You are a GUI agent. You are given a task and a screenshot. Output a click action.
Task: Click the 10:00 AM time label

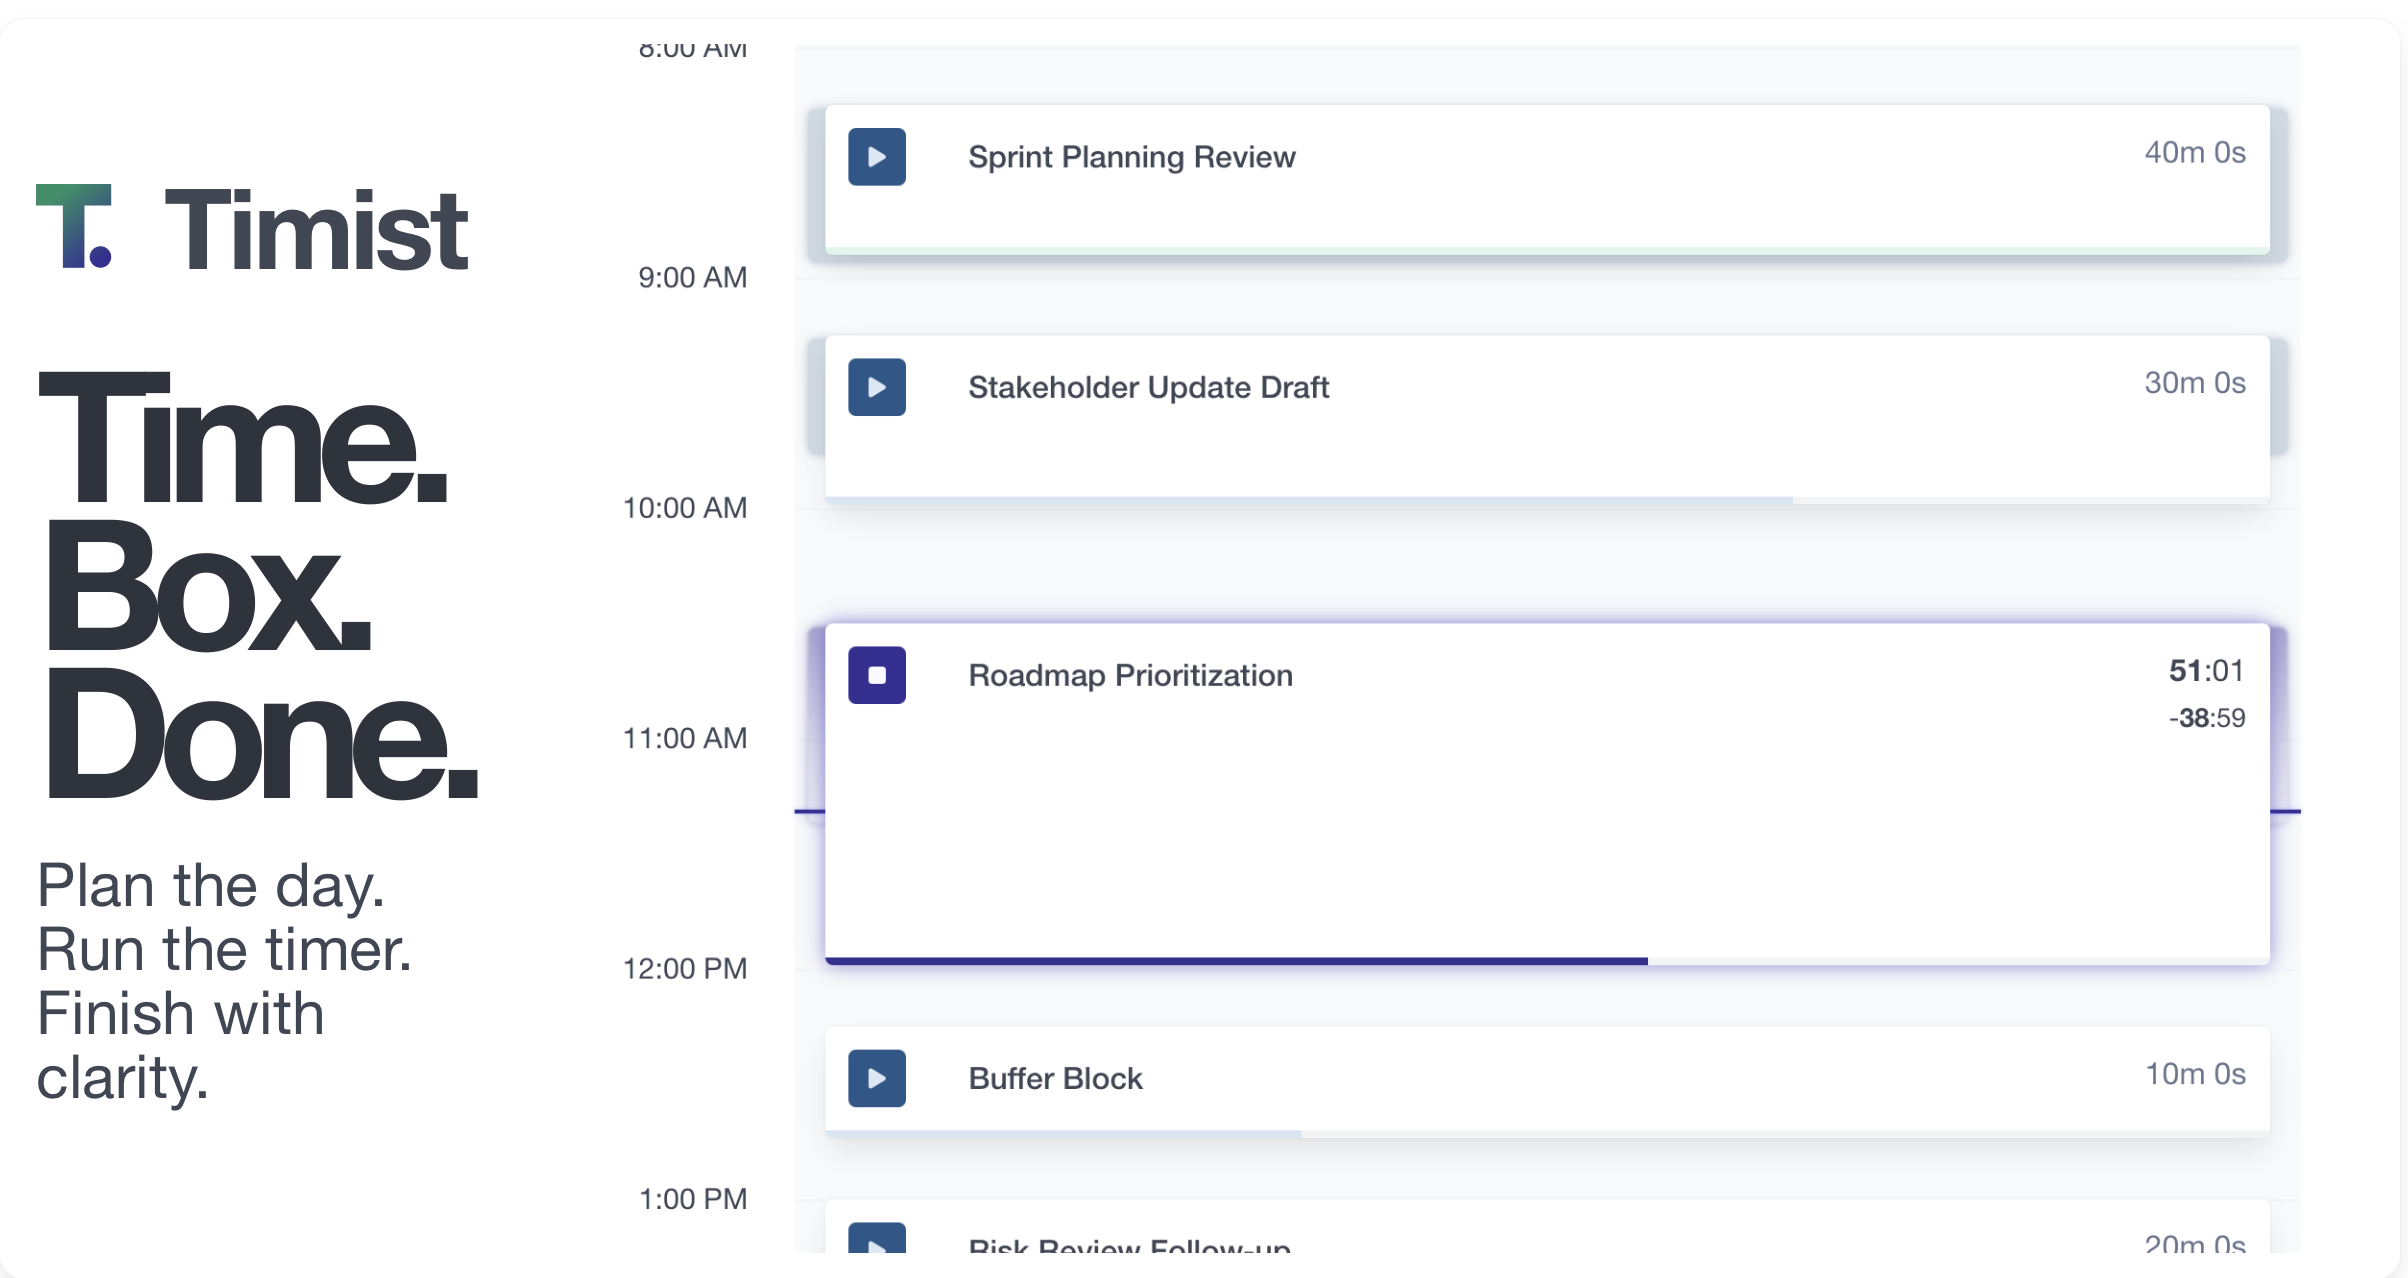[x=684, y=508]
